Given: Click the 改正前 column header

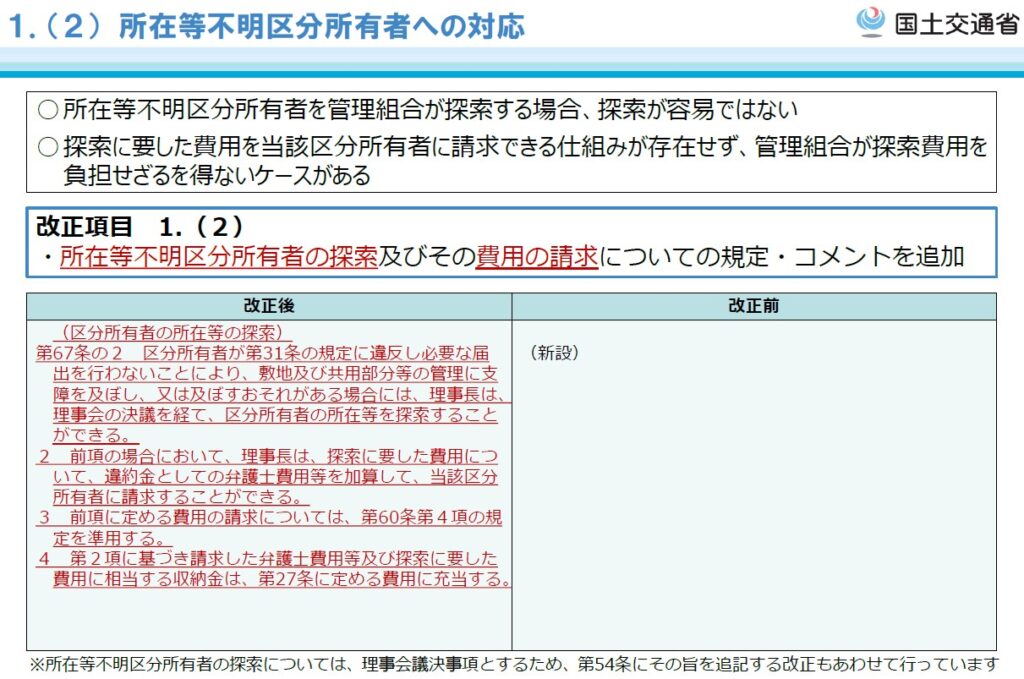Looking at the screenshot, I should pos(754,306).
